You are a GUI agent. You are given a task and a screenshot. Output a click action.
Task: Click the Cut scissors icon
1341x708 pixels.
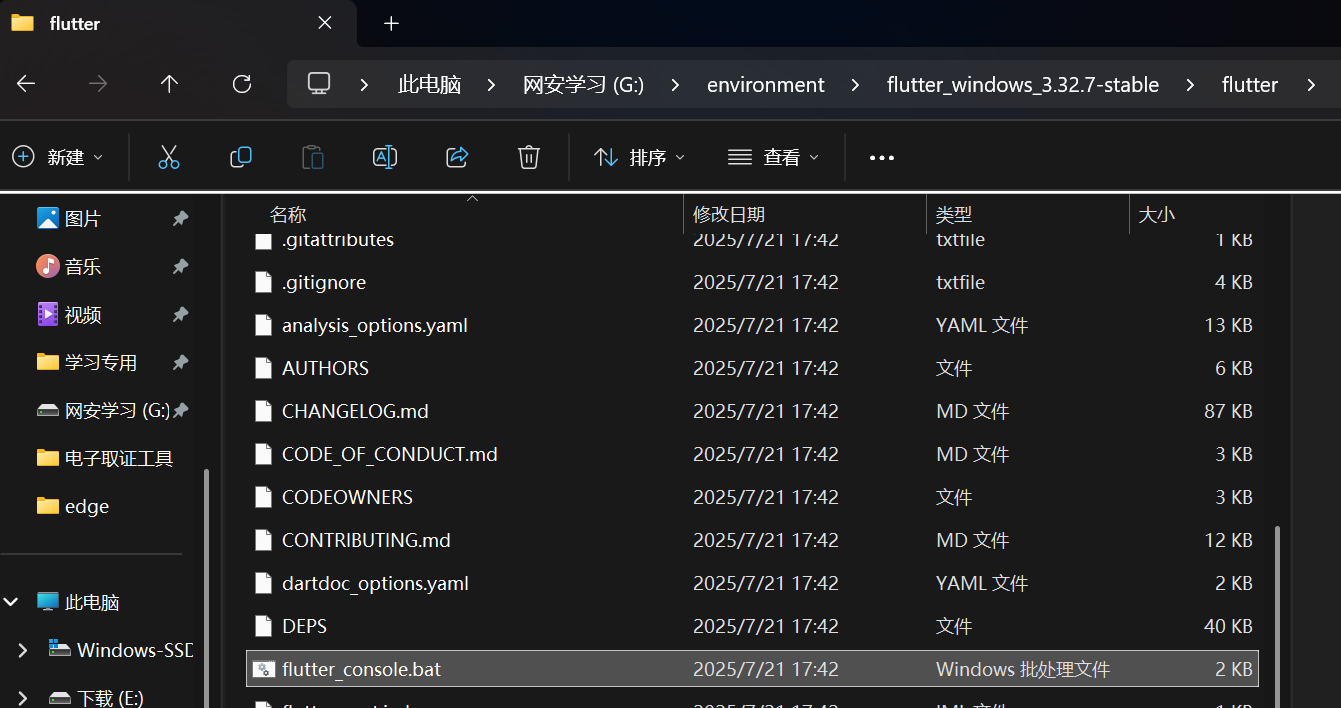(168, 157)
